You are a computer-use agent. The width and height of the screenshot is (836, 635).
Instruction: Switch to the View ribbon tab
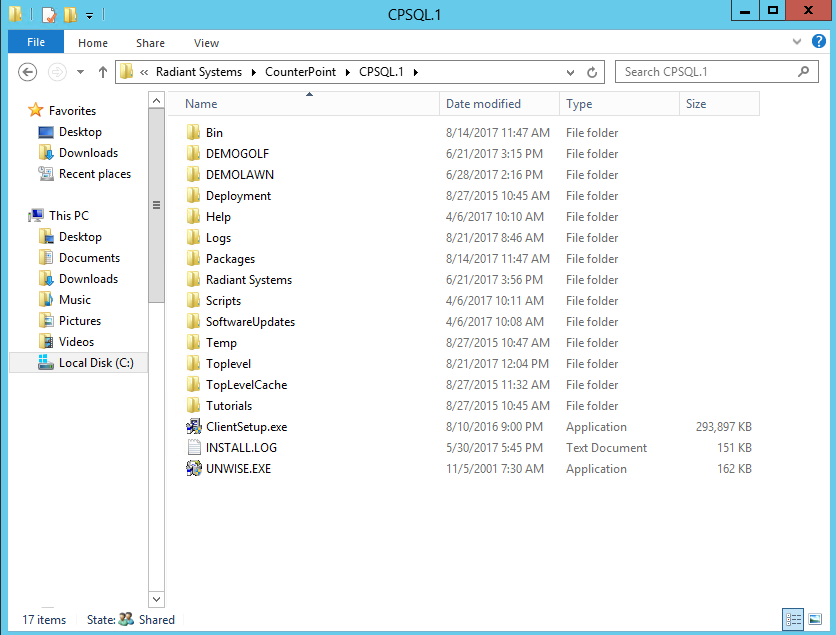(206, 43)
